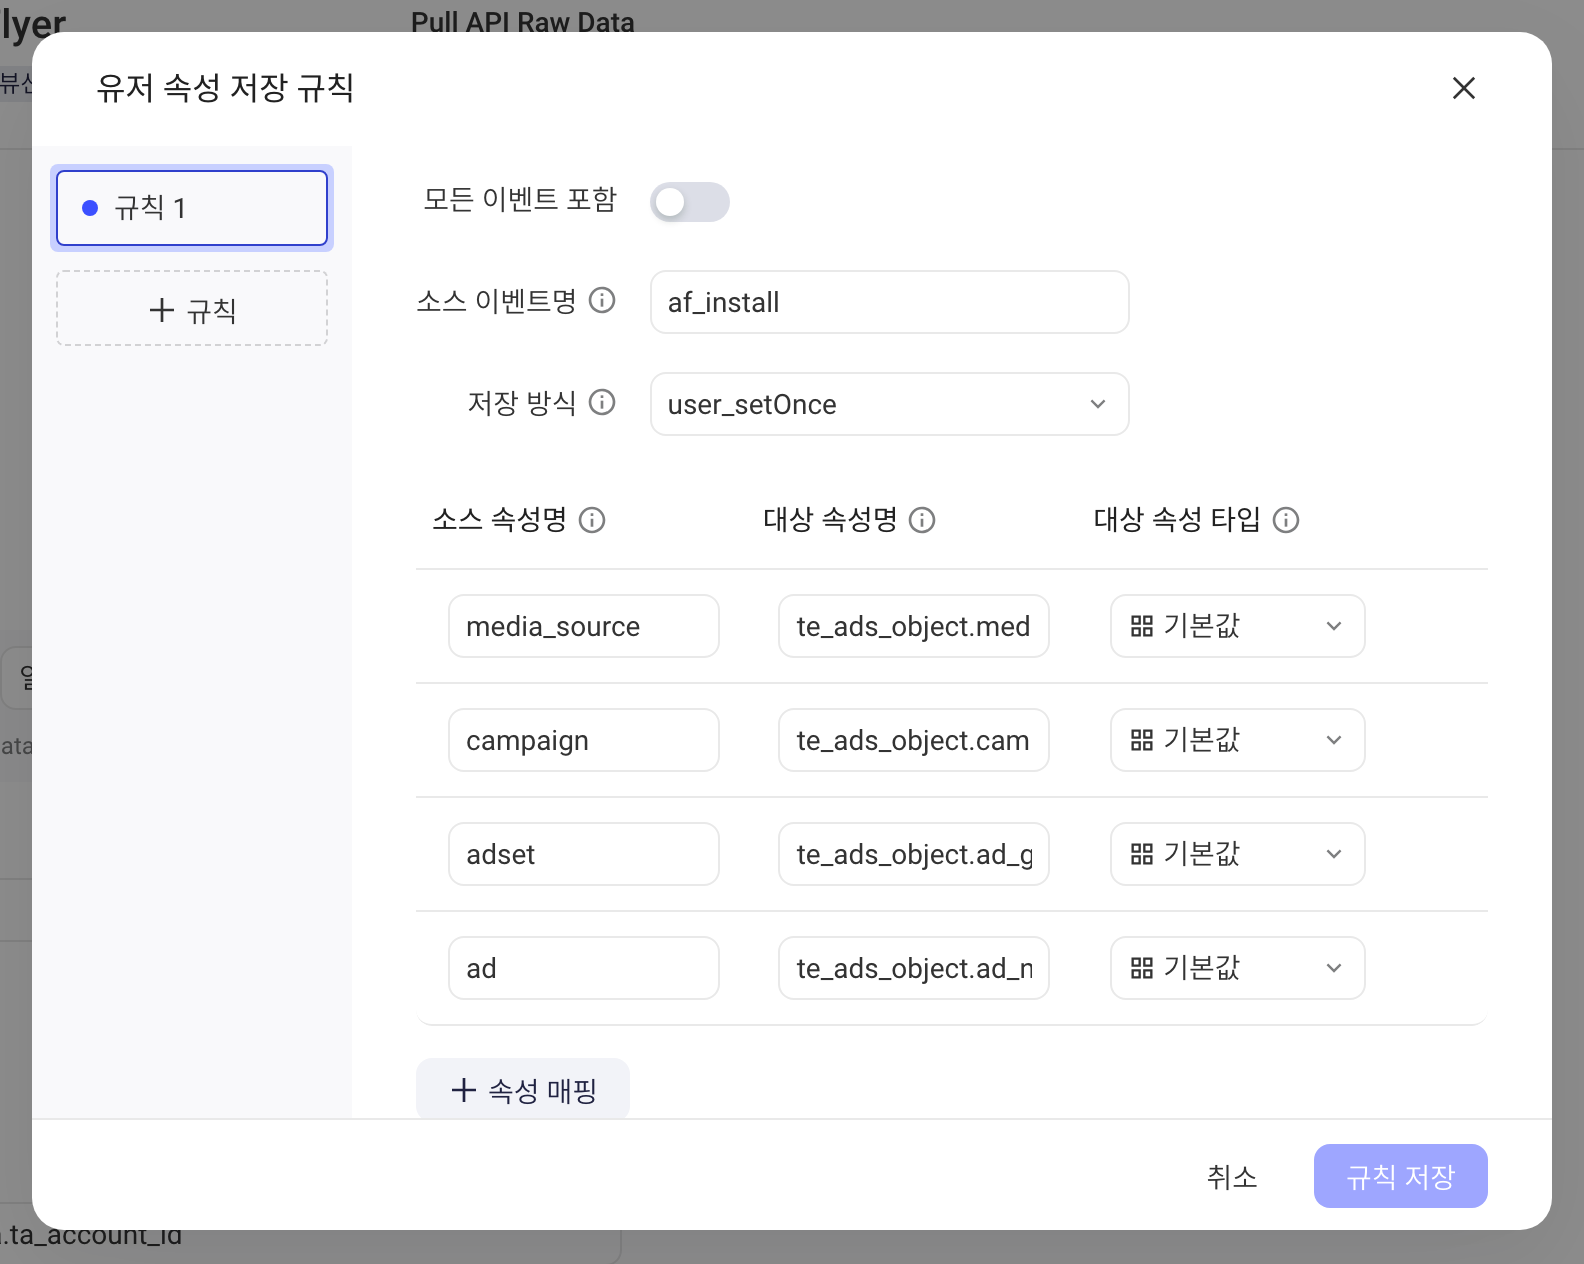
Task: Click the media_source source property field
Action: point(584,626)
